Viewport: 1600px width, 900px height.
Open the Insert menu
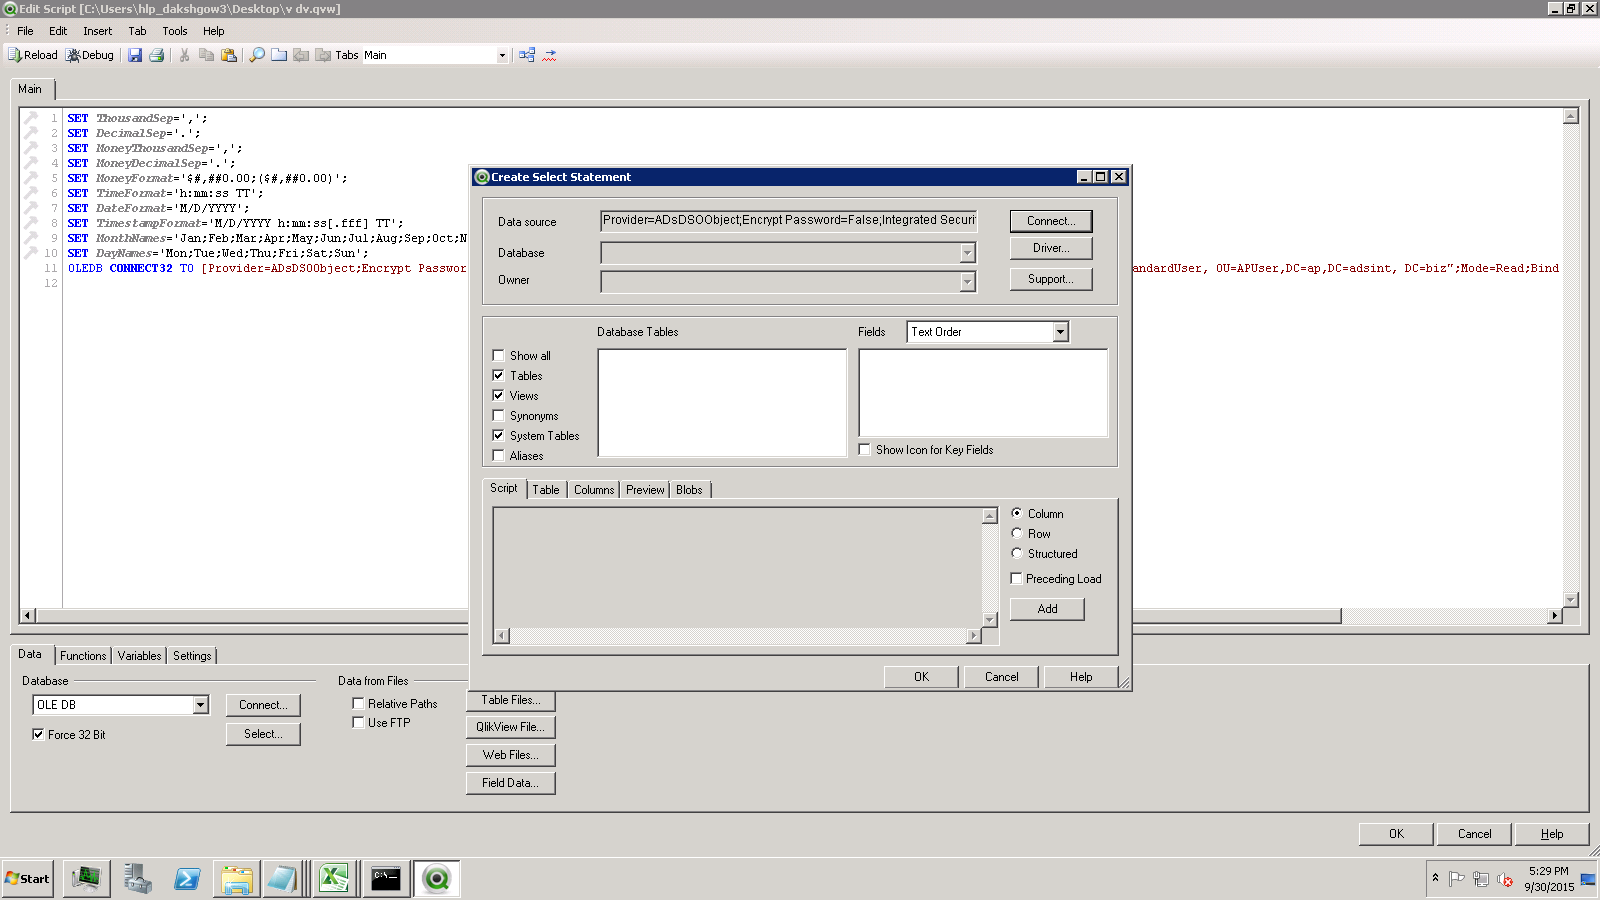point(97,31)
